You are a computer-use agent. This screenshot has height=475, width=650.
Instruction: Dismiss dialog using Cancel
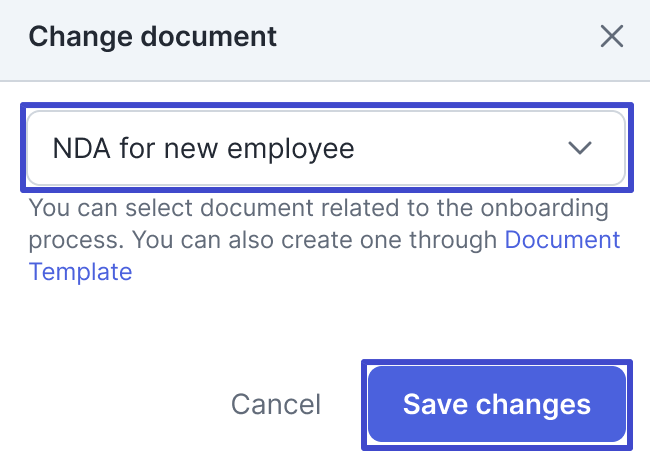tap(276, 404)
